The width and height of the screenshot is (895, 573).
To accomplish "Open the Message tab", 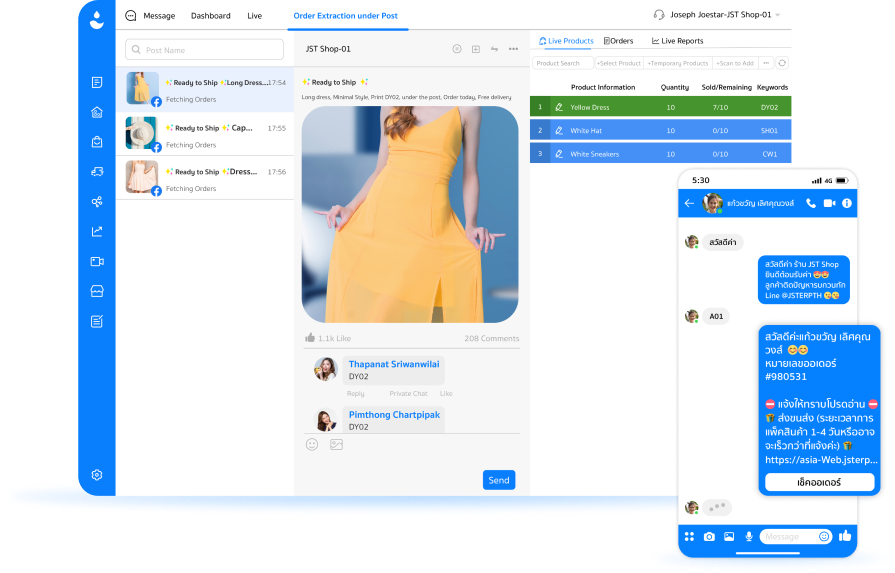I will click(159, 16).
